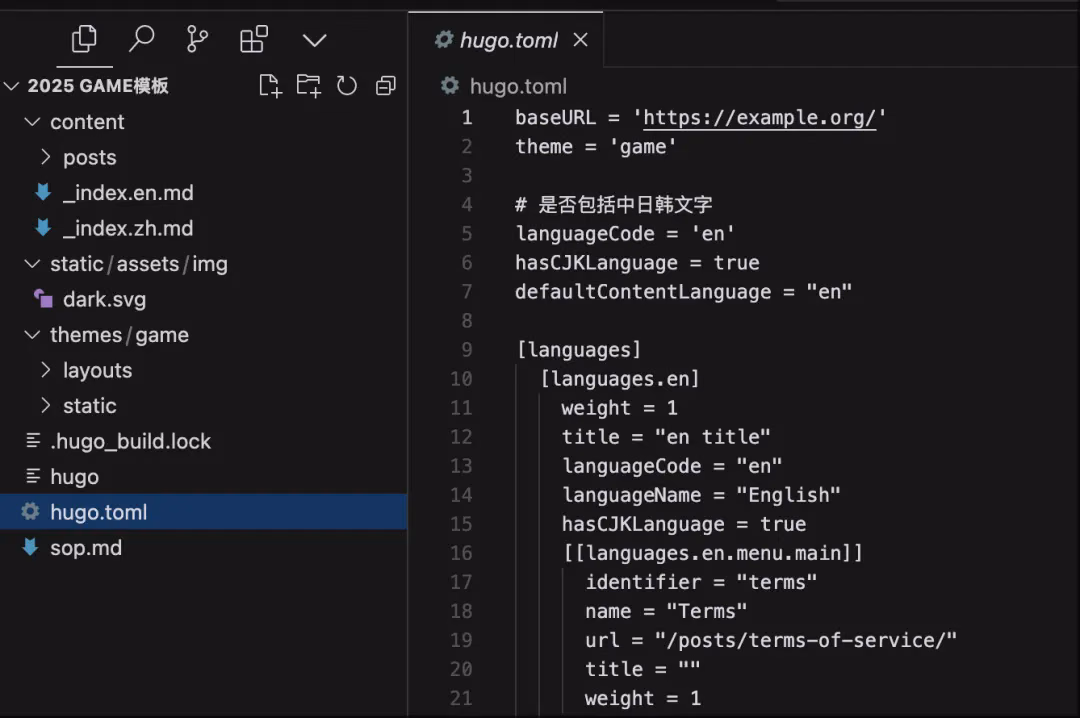This screenshot has height=718, width=1080.
Task: Click the gear icon on hugo.toml tab
Action: tap(444, 40)
